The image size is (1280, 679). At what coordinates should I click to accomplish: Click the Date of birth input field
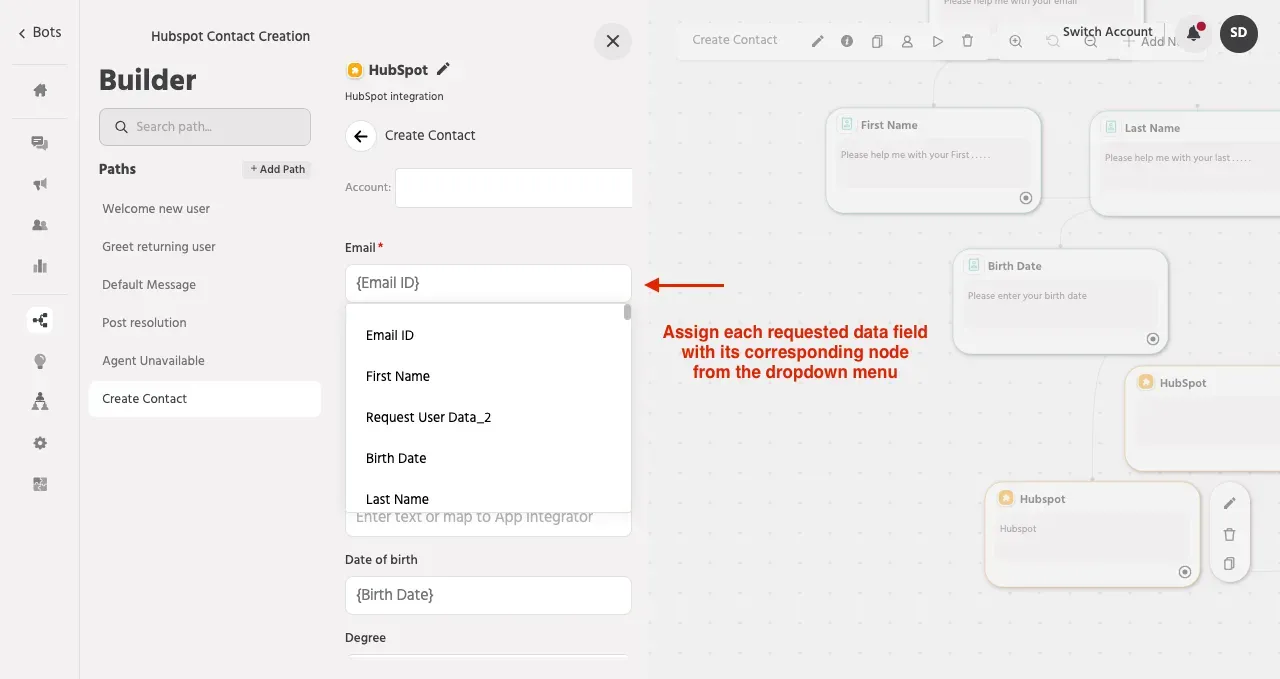(x=488, y=595)
